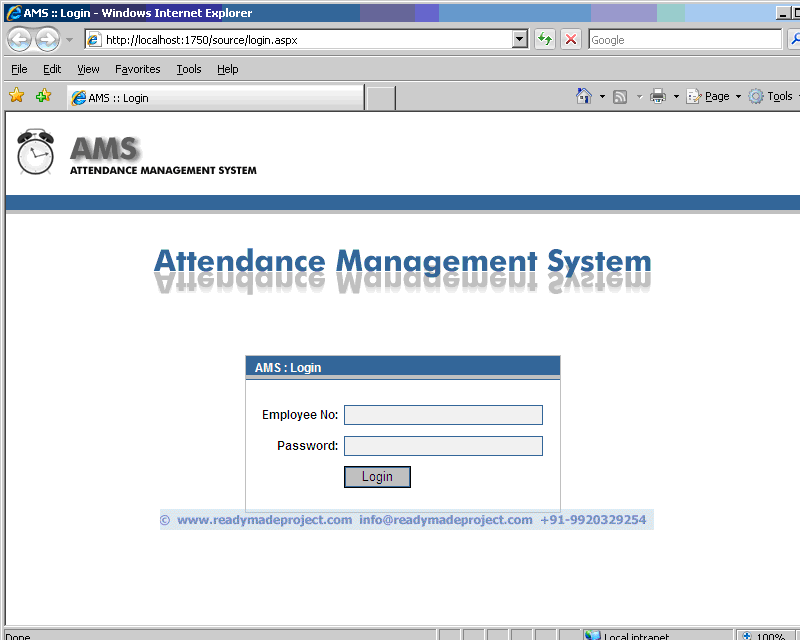
Task: Expand the Home button dropdown arrow
Action: pyautogui.click(x=602, y=96)
